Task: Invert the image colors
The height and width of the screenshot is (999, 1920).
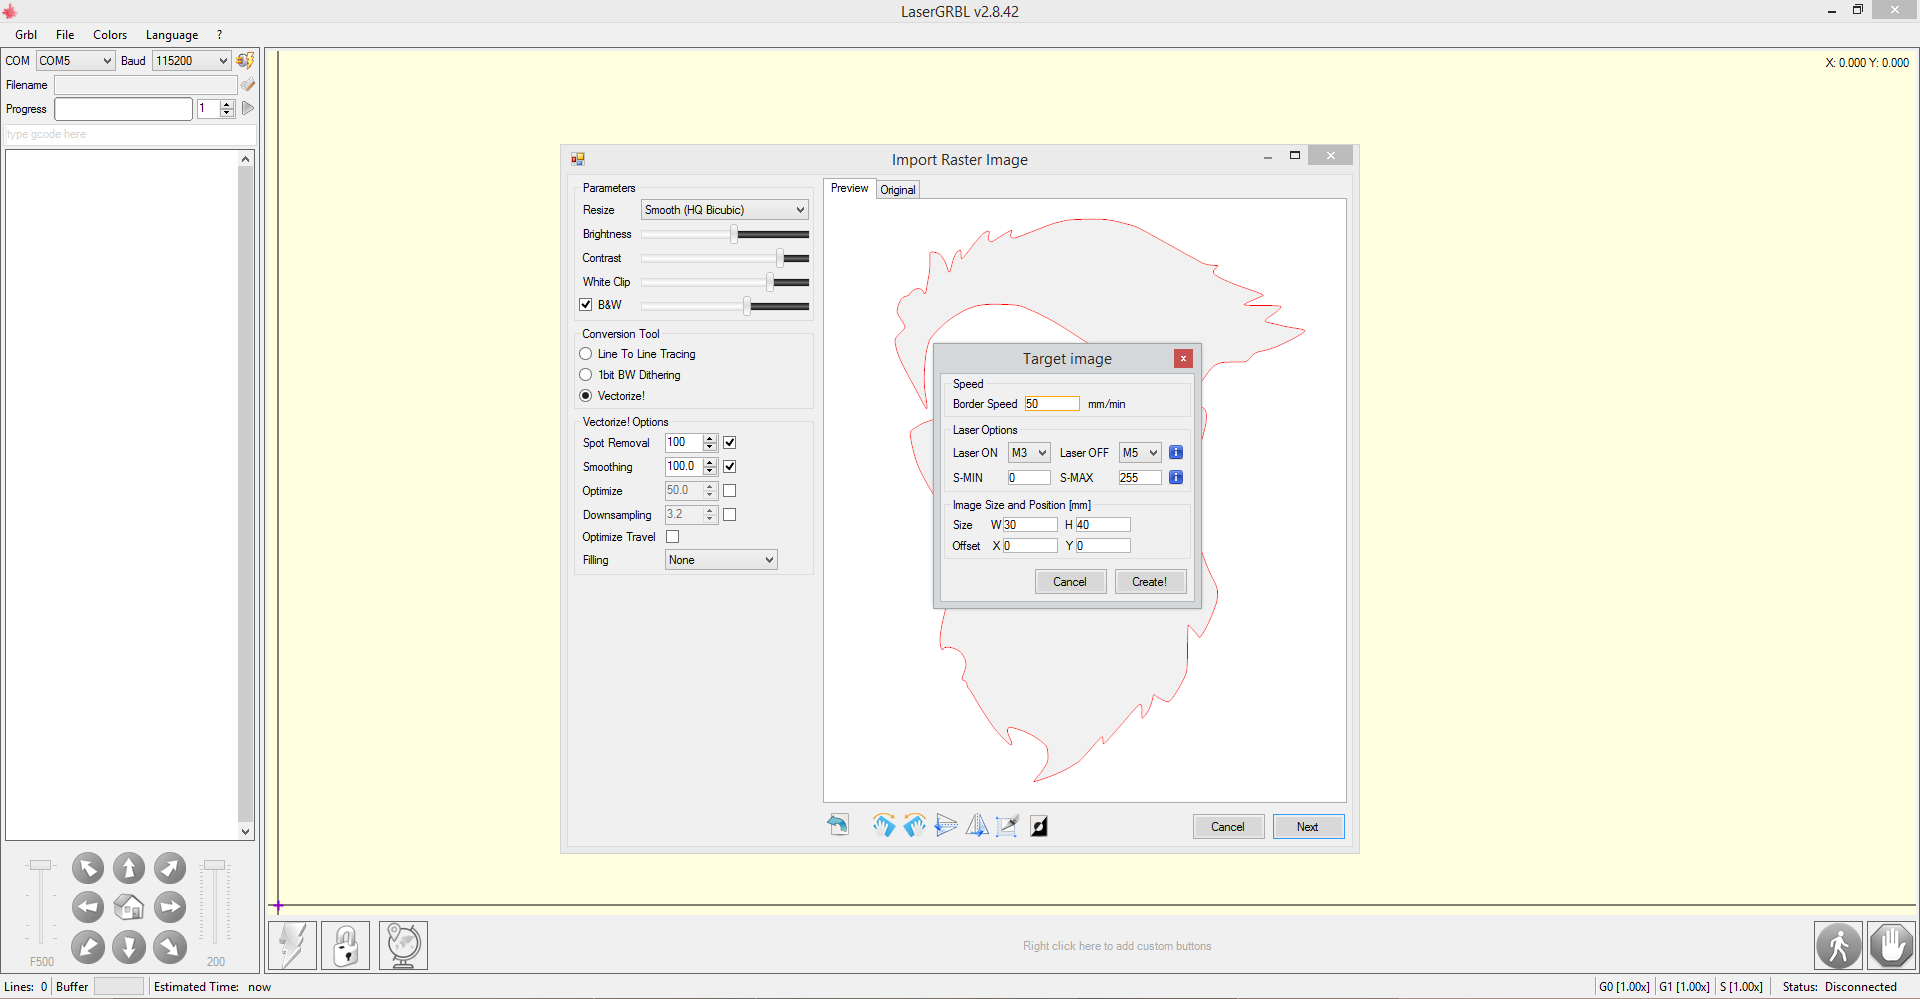Action: (1039, 826)
